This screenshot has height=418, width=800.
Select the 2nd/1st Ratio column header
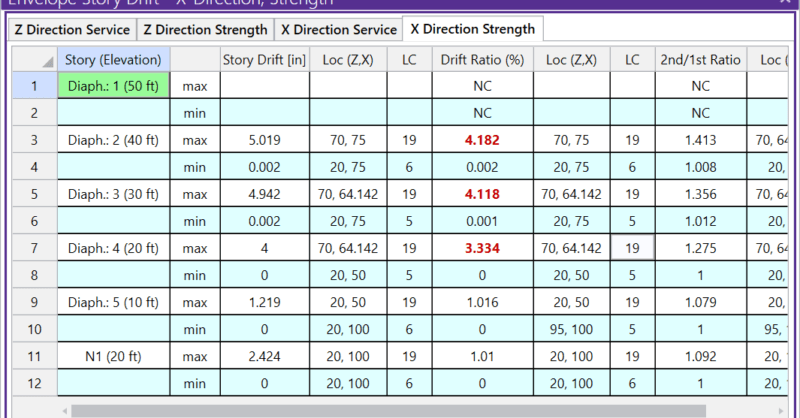(x=700, y=60)
